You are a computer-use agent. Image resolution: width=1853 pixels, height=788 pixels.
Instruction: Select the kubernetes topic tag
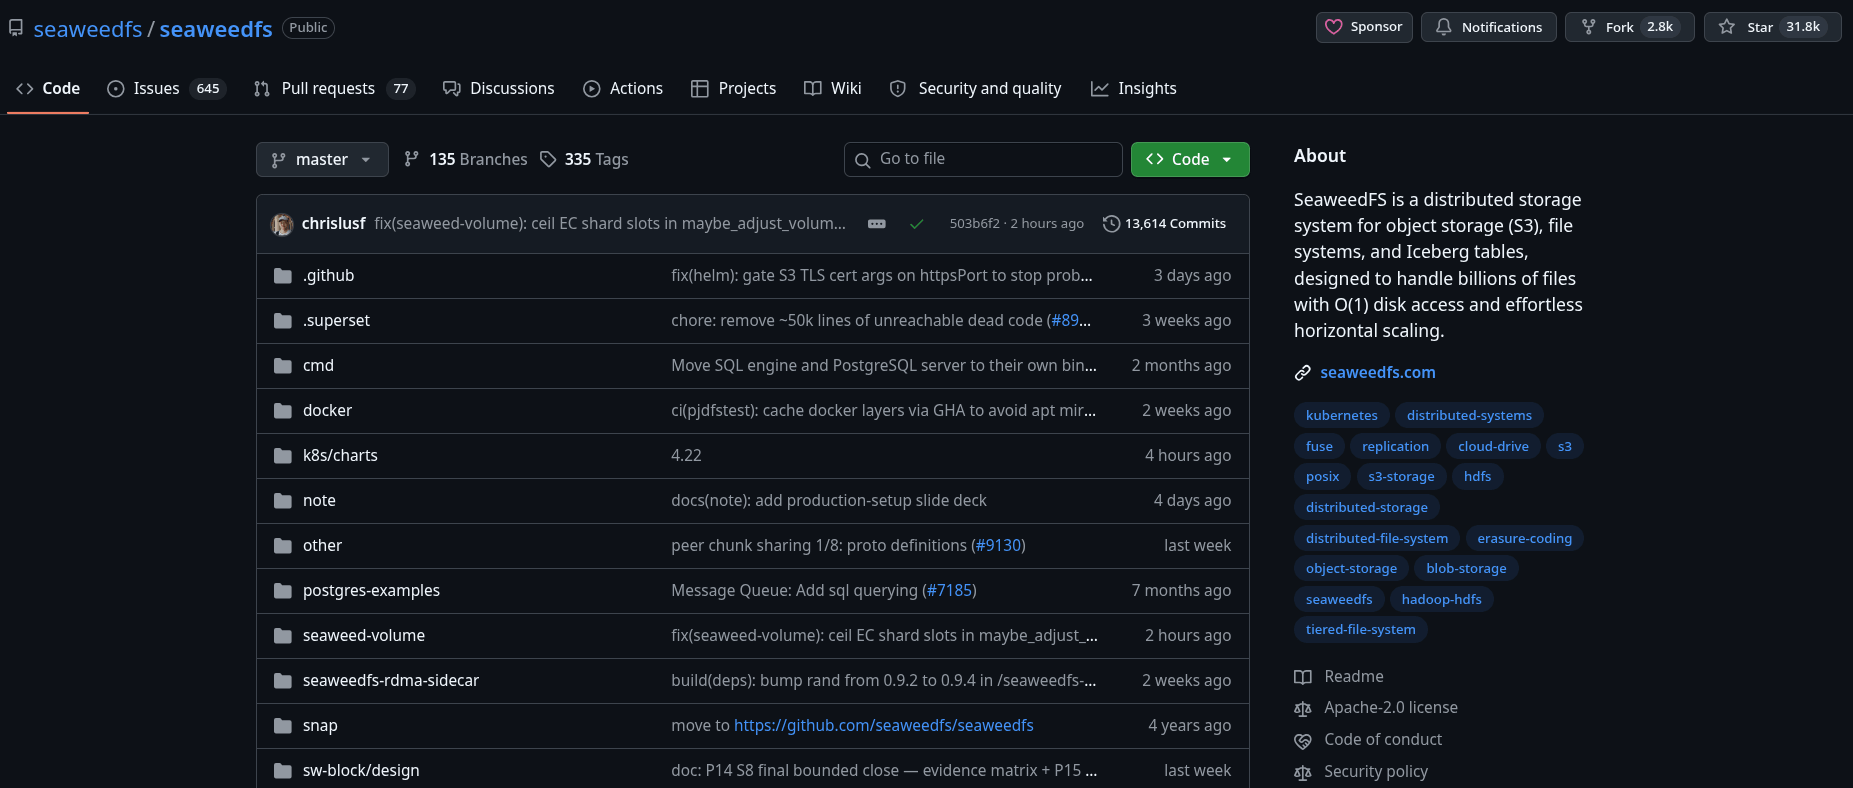1342,416
